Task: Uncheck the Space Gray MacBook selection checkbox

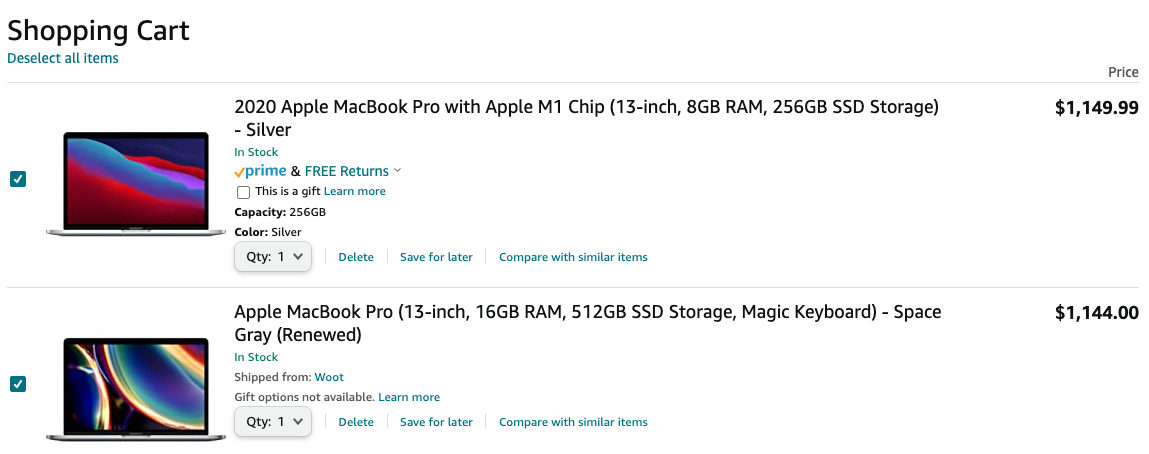Action: [x=18, y=384]
